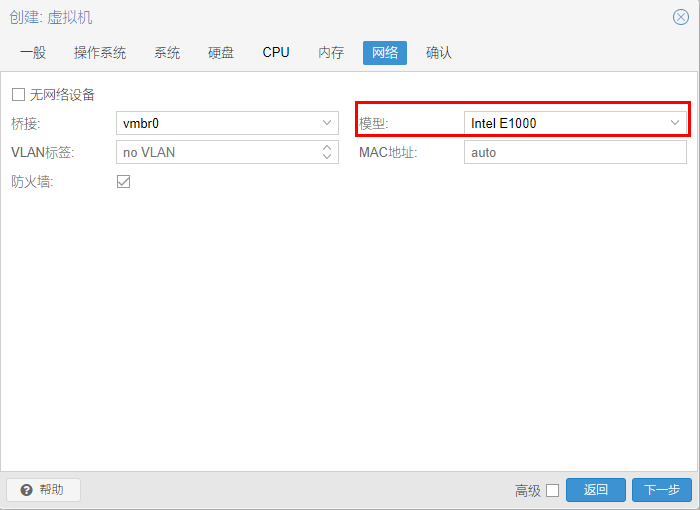Click the 无网络设备 label text
The width and height of the screenshot is (700, 510).
click(x=62, y=95)
